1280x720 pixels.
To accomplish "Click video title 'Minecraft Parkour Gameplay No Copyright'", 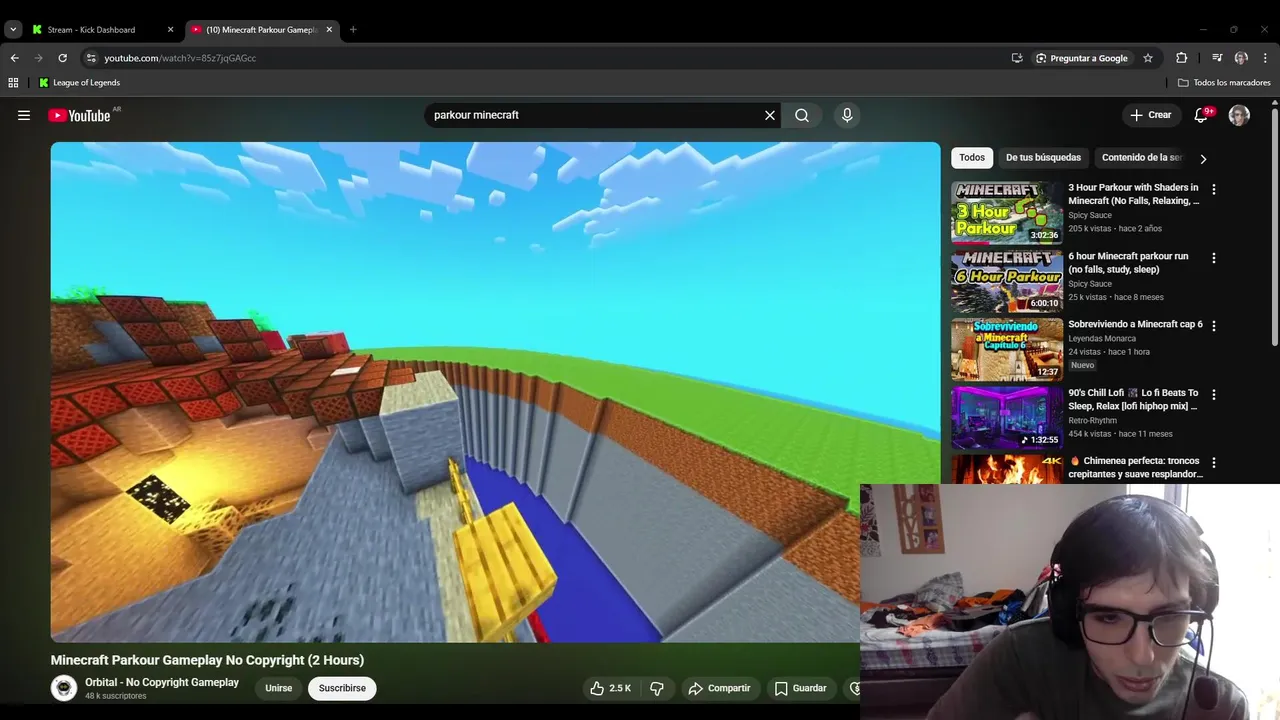I will tap(207, 660).
